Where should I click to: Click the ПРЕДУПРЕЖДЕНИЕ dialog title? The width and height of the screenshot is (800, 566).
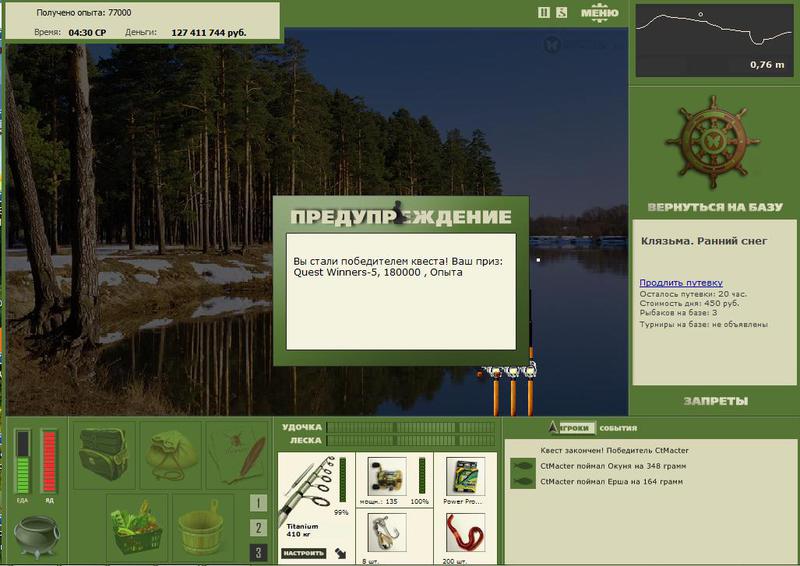coord(401,217)
